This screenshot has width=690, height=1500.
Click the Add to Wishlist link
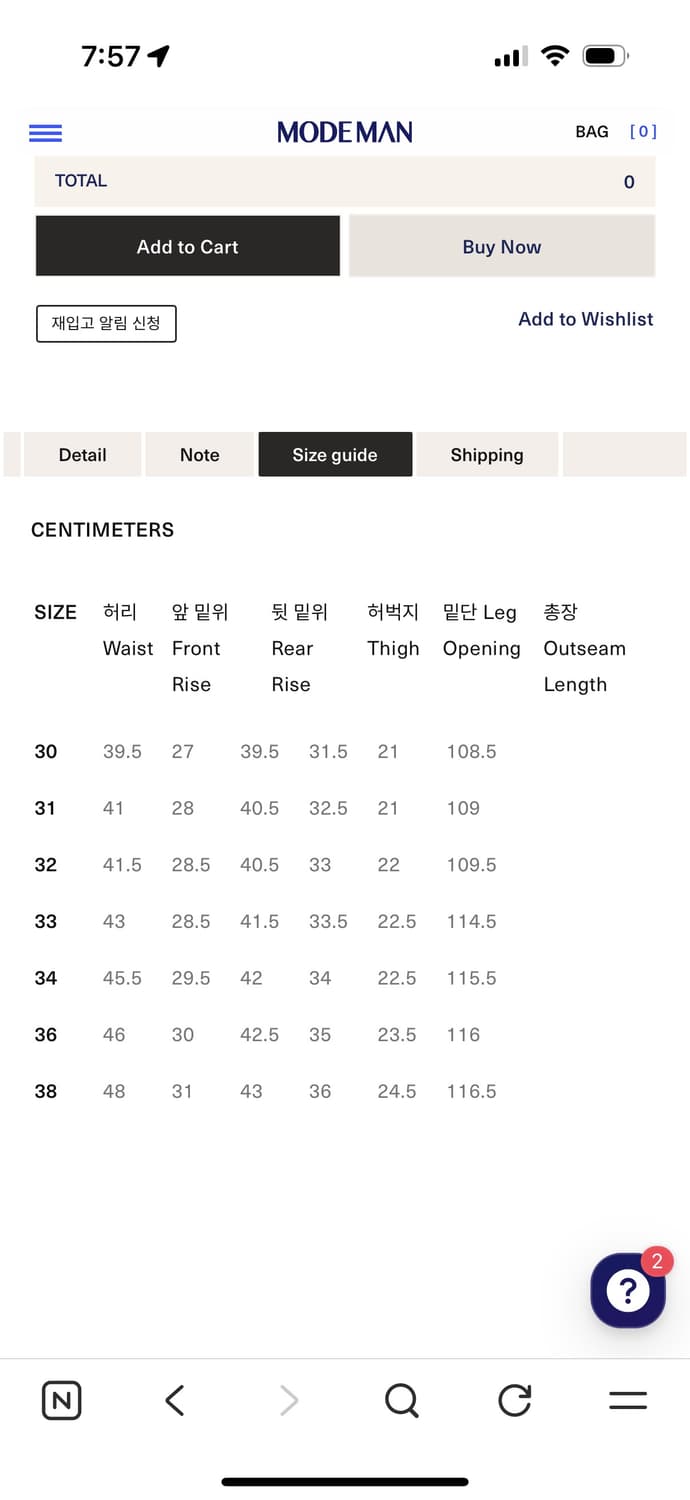(x=586, y=319)
